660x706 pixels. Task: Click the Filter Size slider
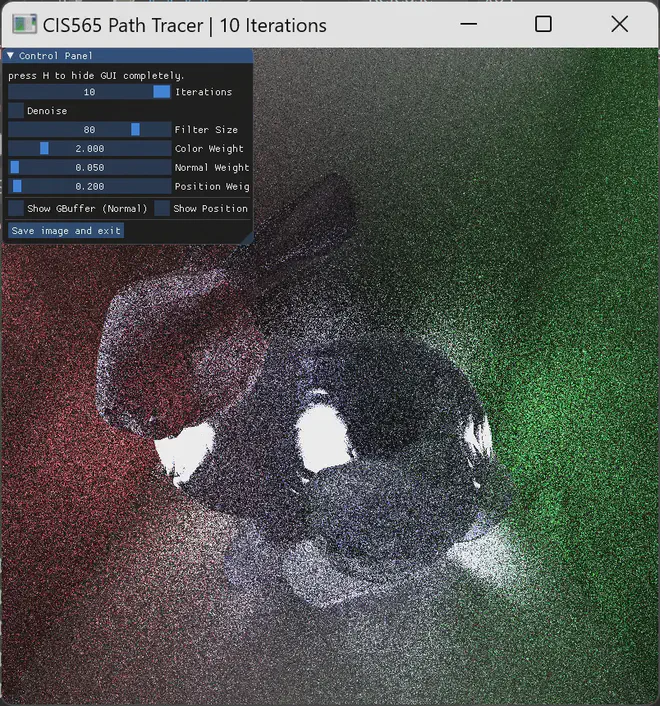[x=90, y=130]
